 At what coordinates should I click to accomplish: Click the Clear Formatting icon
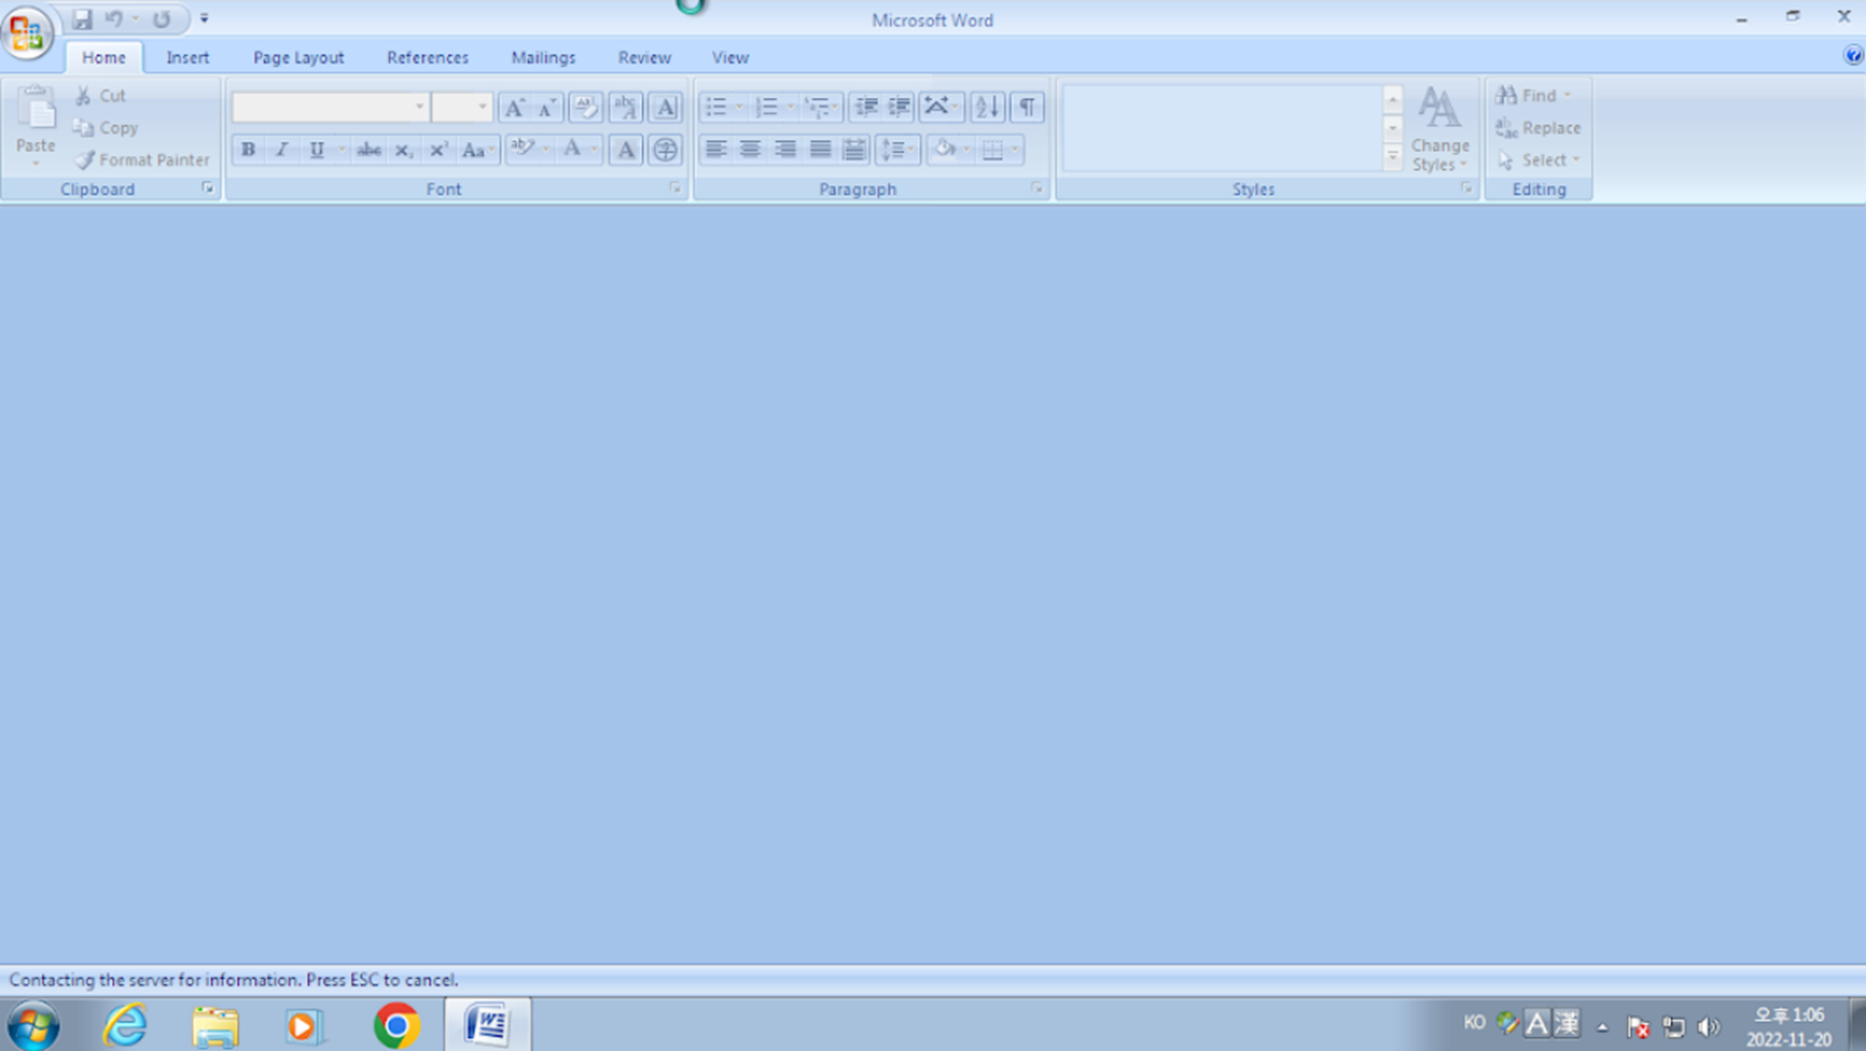click(x=586, y=107)
